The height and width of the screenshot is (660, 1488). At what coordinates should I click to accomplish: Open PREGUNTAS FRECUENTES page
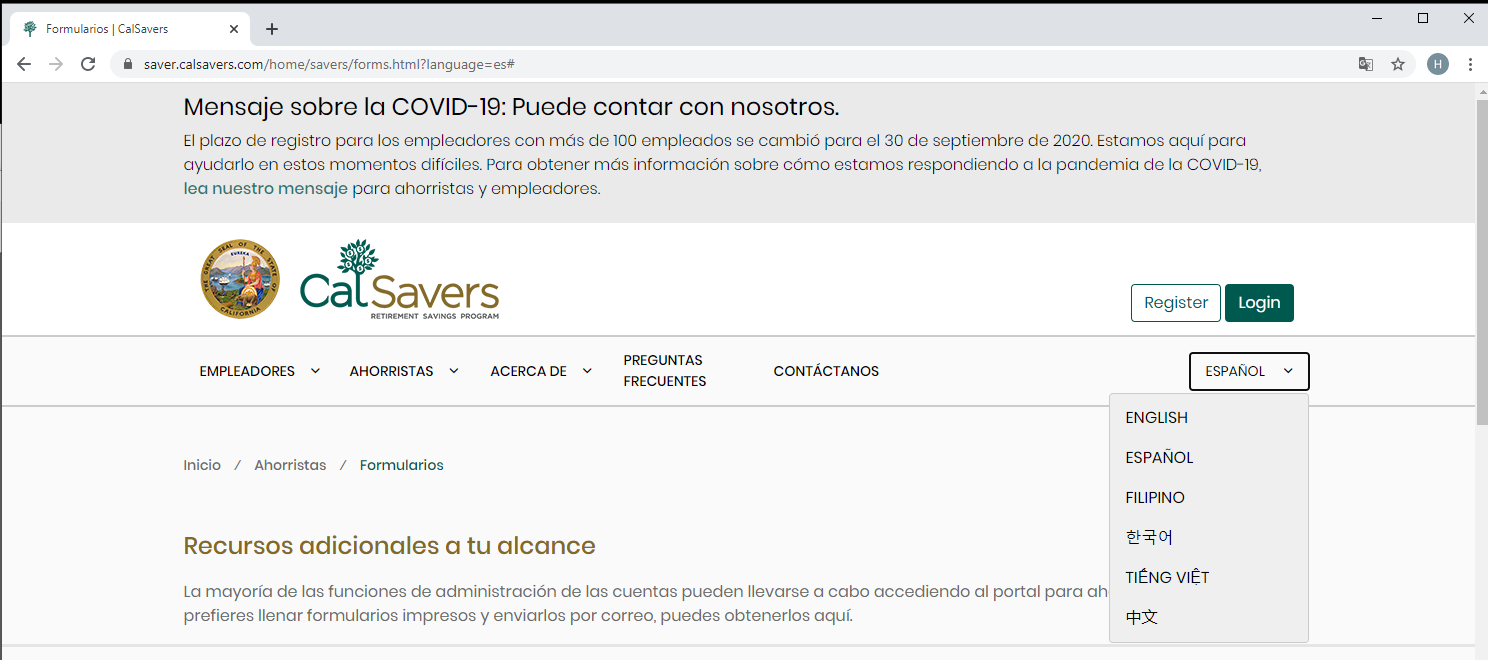[x=665, y=371]
